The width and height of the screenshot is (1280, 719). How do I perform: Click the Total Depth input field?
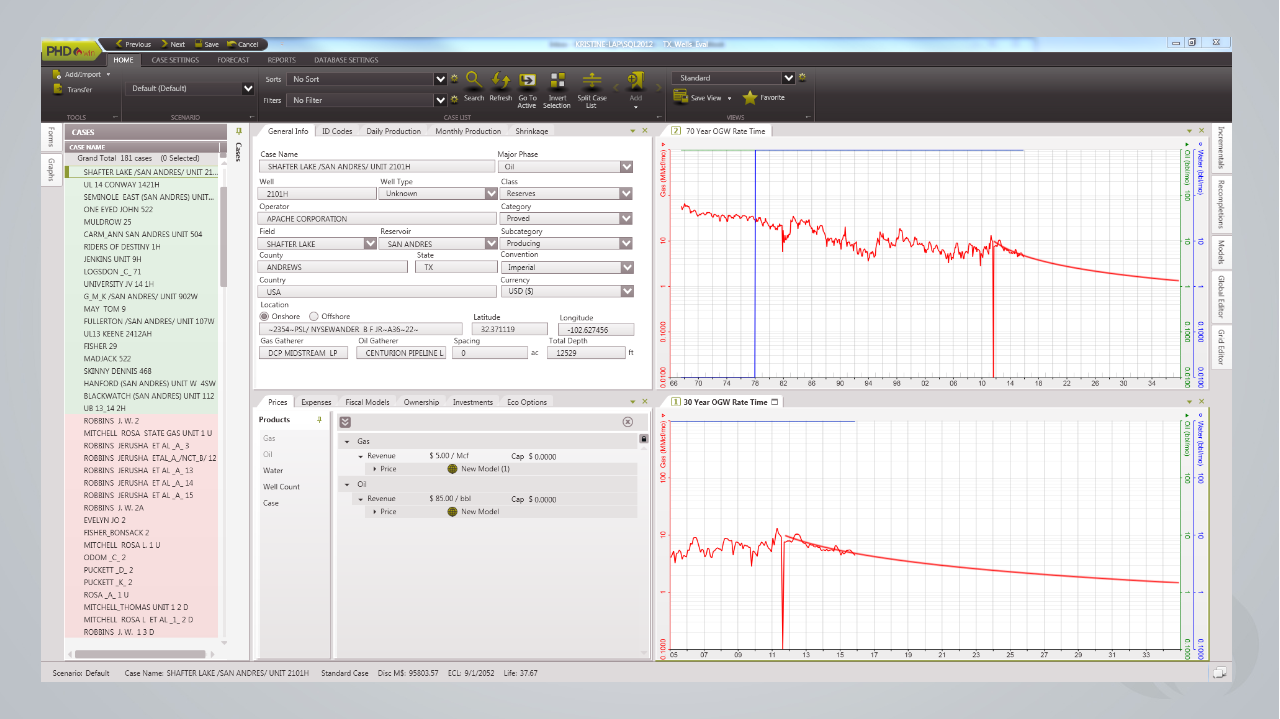[588, 353]
